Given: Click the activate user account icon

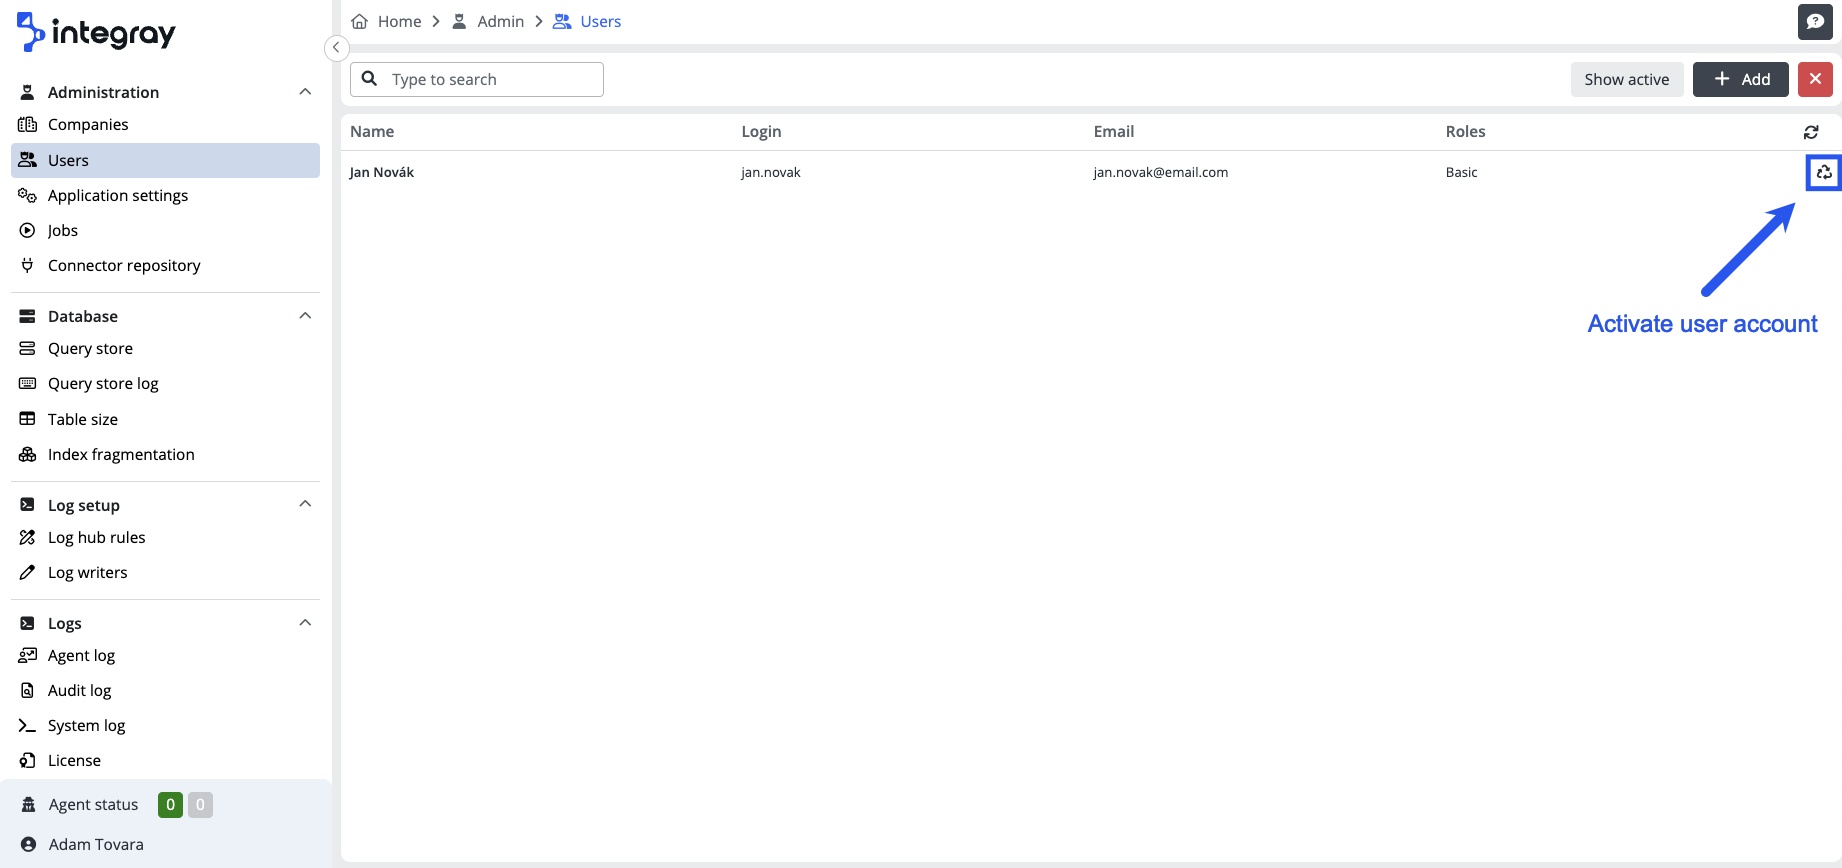Looking at the screenshot, I should (x=1824, y=173).
